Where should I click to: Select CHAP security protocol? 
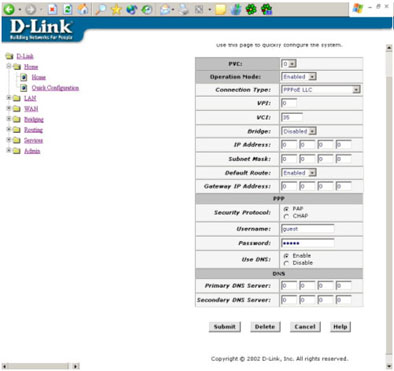(x=286, y=216)
